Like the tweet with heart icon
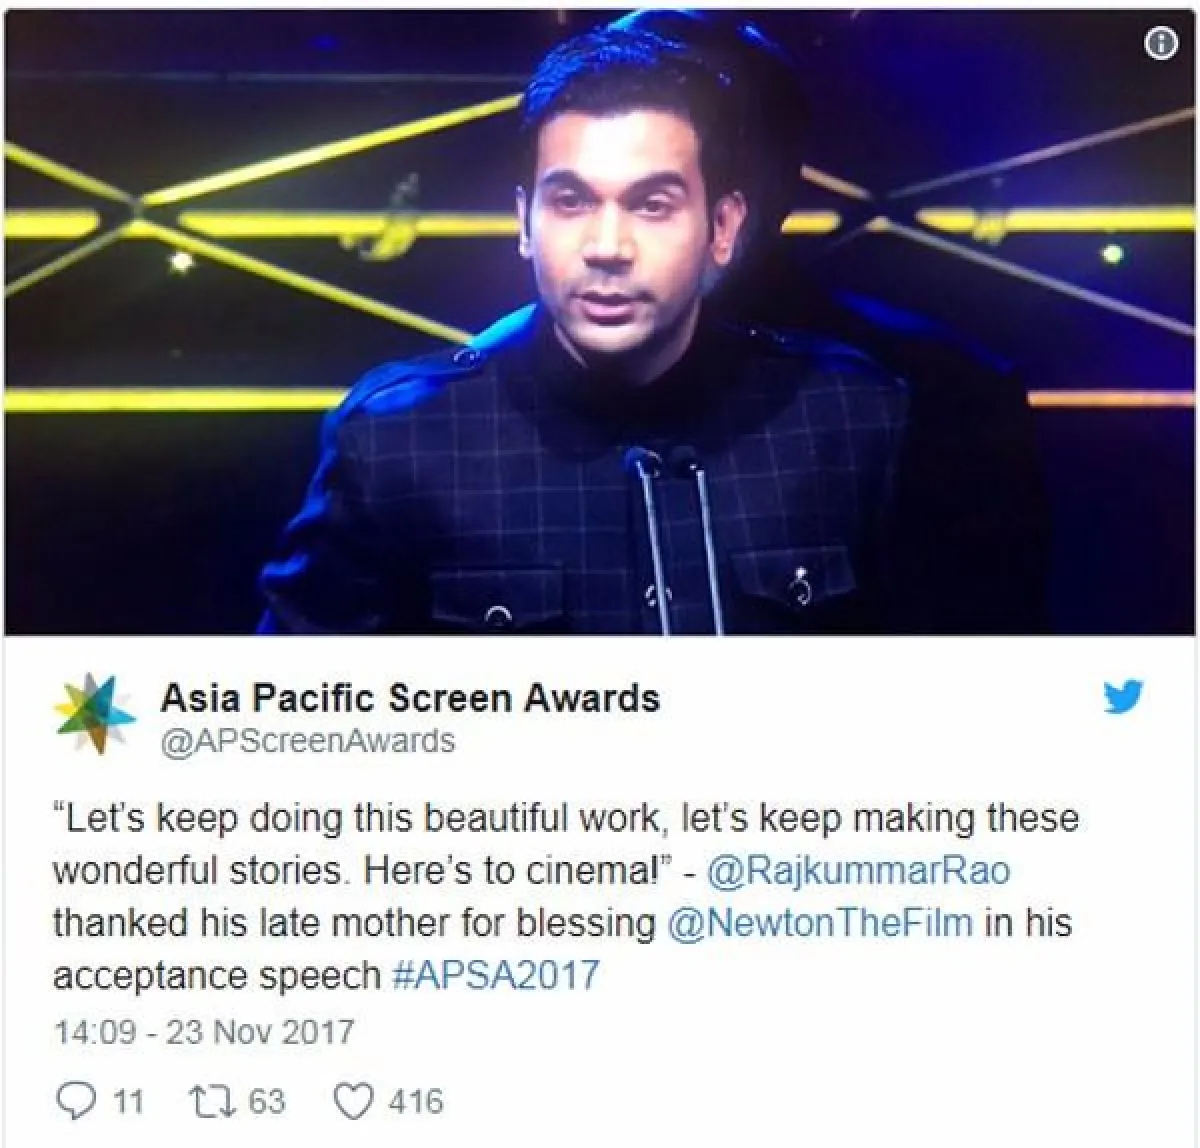 [351, 1102]
